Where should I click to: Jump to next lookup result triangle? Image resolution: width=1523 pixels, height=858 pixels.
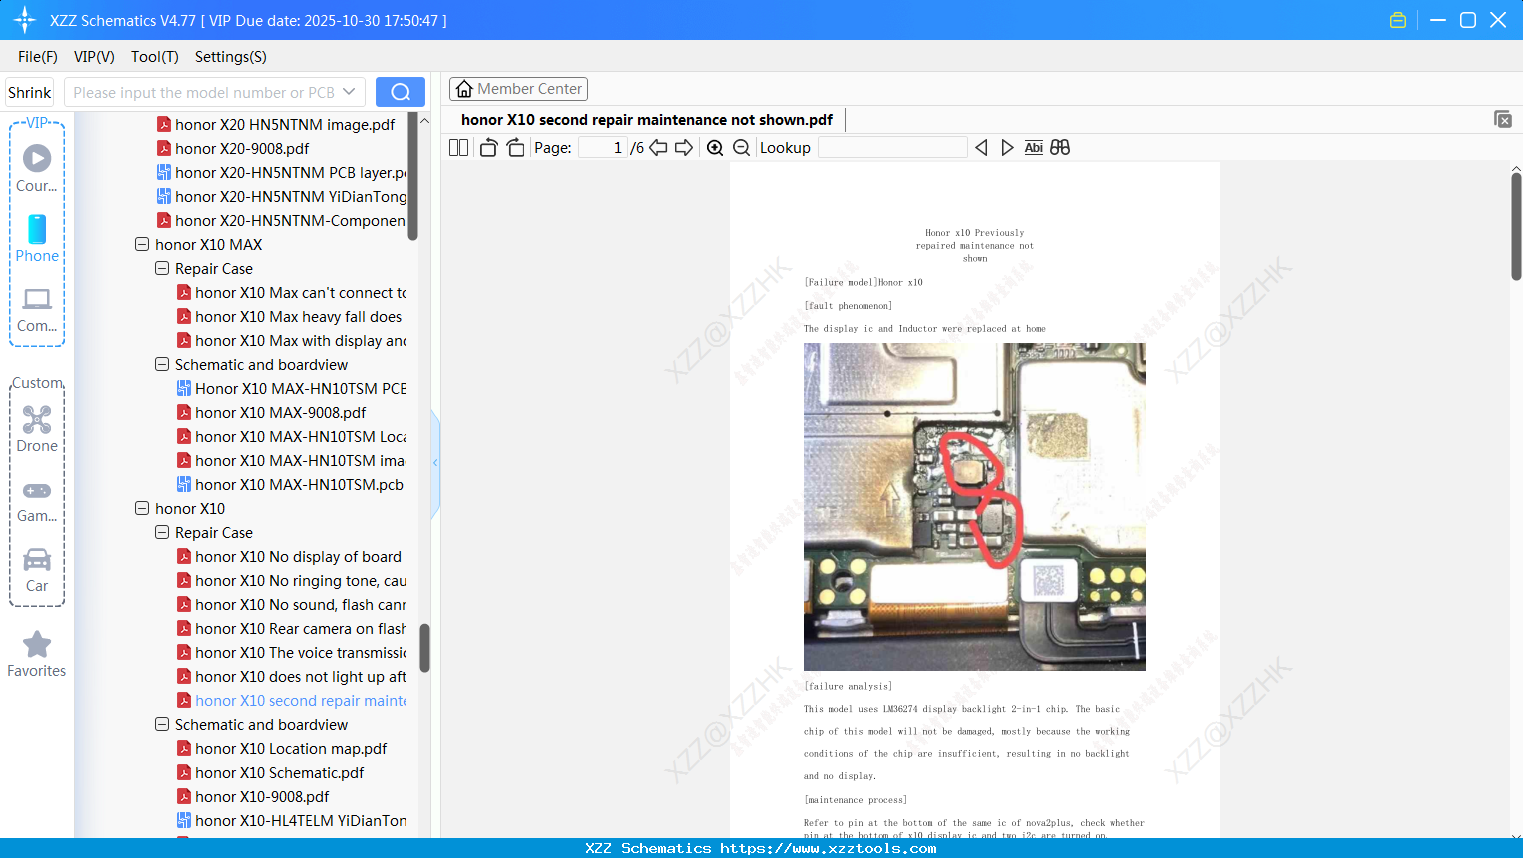(x=1007, y=148)
